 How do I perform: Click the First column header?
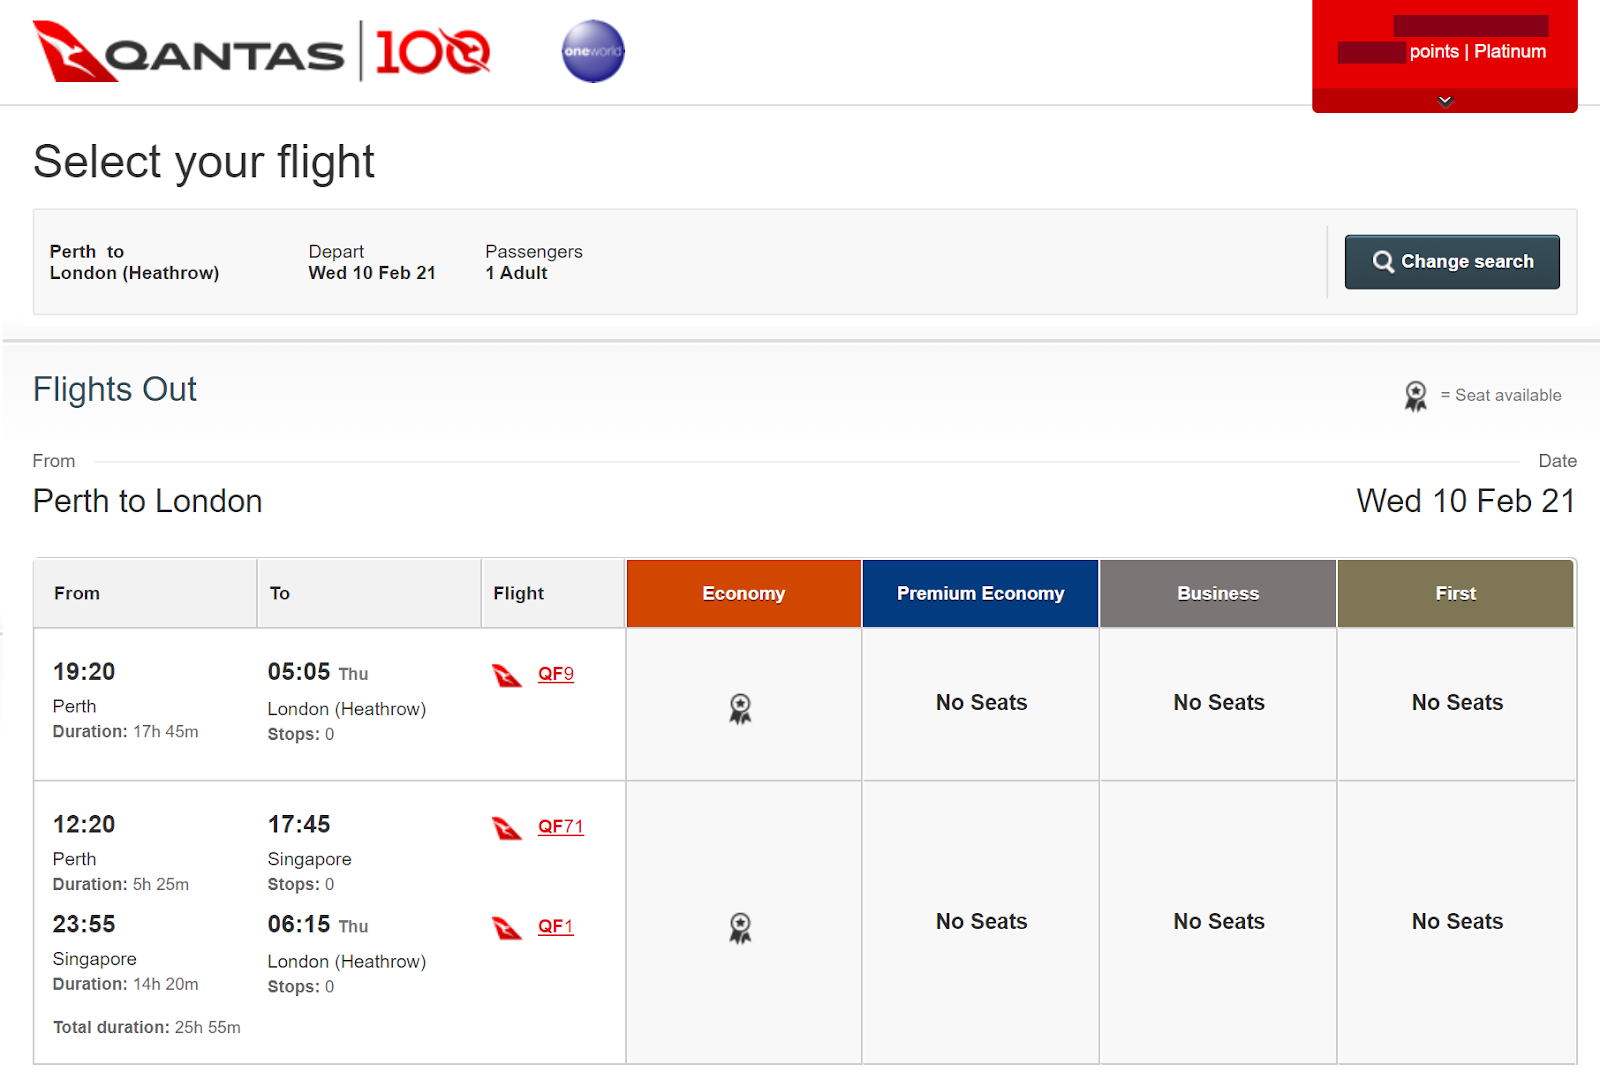(1456, 594)
